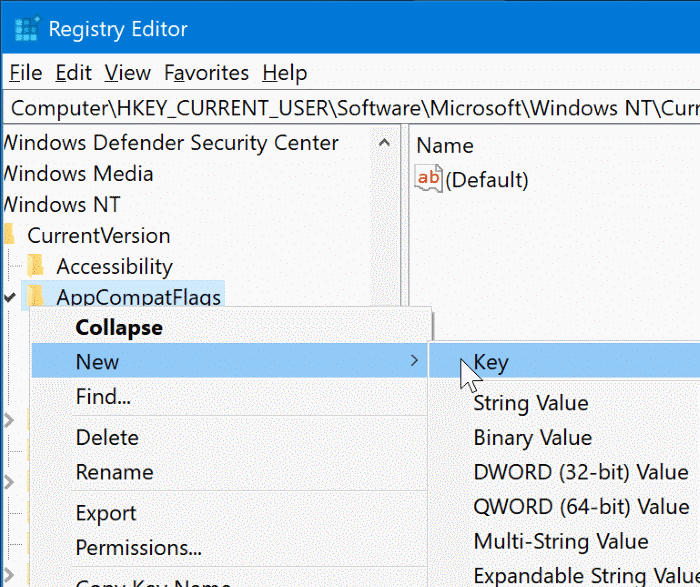Select the (Default) value entry
Viewport: 700px width, 587px height.
(487, 180)
